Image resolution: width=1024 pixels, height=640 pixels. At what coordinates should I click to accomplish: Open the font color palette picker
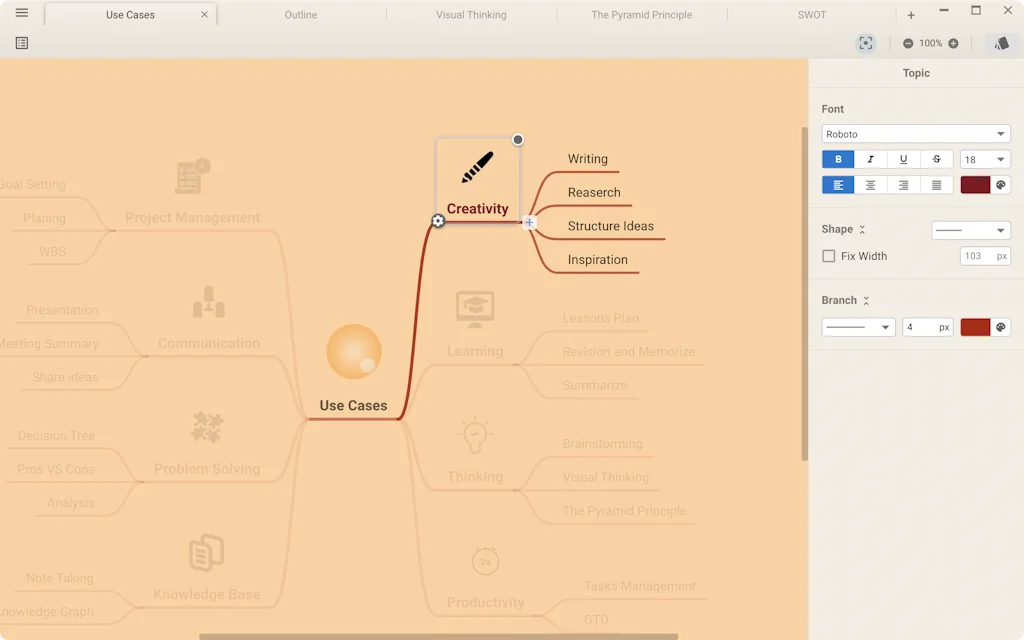pyautogui.click(x=1001, y=184)
